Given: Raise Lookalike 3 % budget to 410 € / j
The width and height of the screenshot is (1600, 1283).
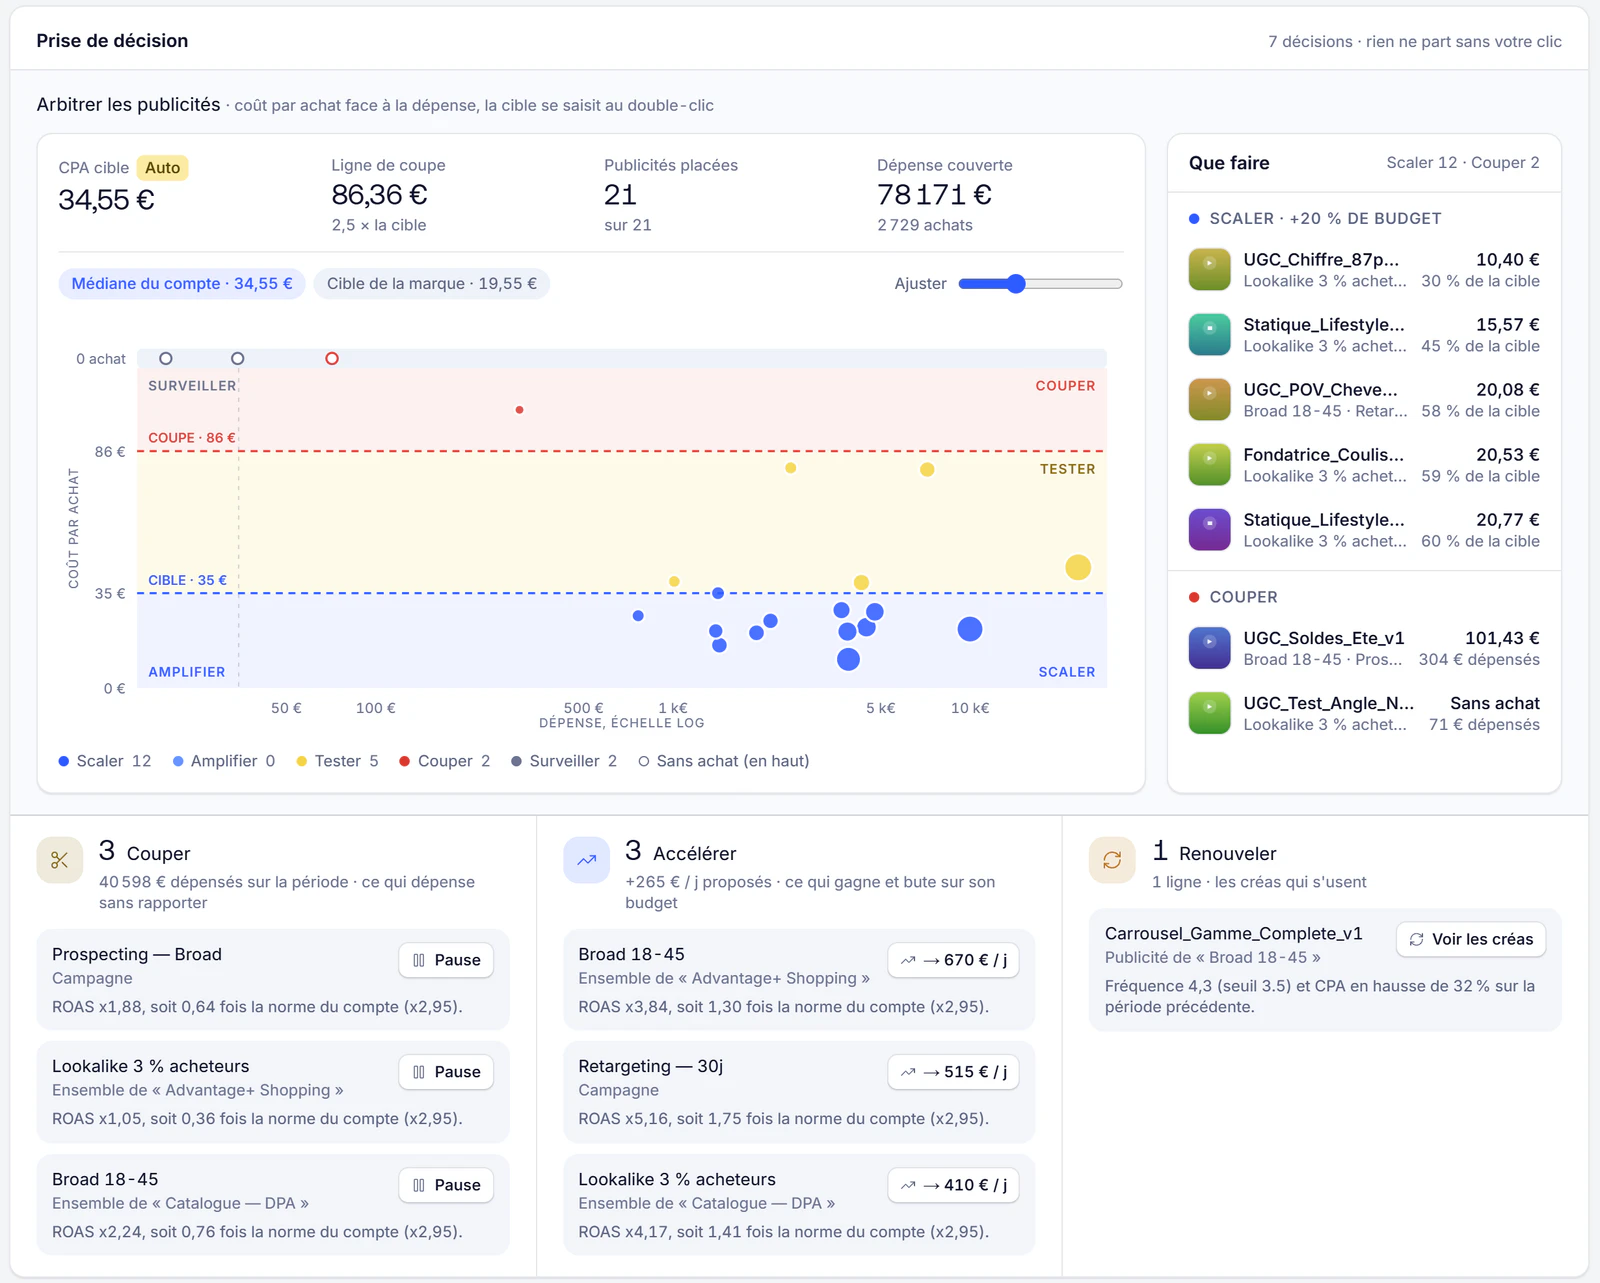Looking at the screenshot, I should (953, 1185).
